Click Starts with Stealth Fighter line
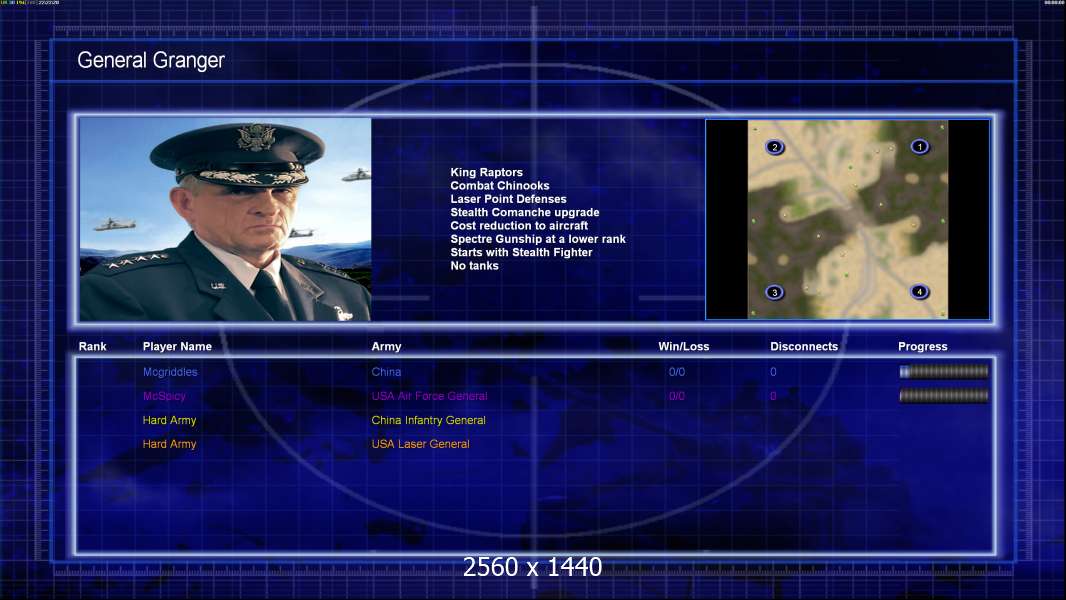The image size is (1066, 600). point(521,252)
